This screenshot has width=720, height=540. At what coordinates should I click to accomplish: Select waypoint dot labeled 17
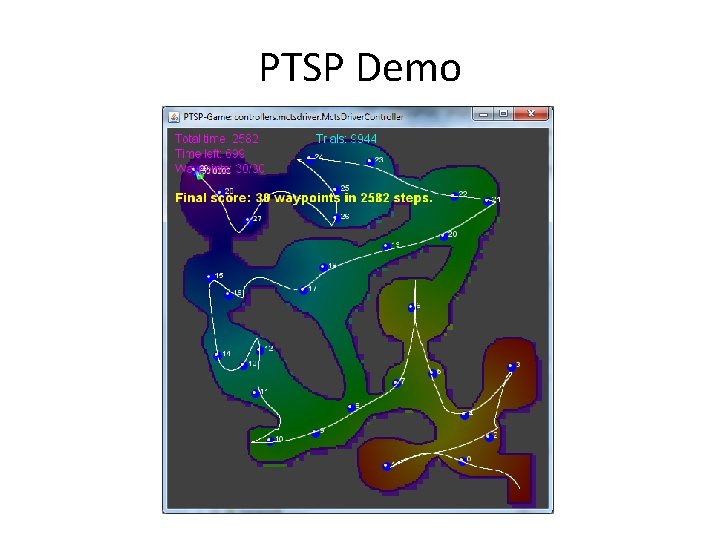pos(304,290)
